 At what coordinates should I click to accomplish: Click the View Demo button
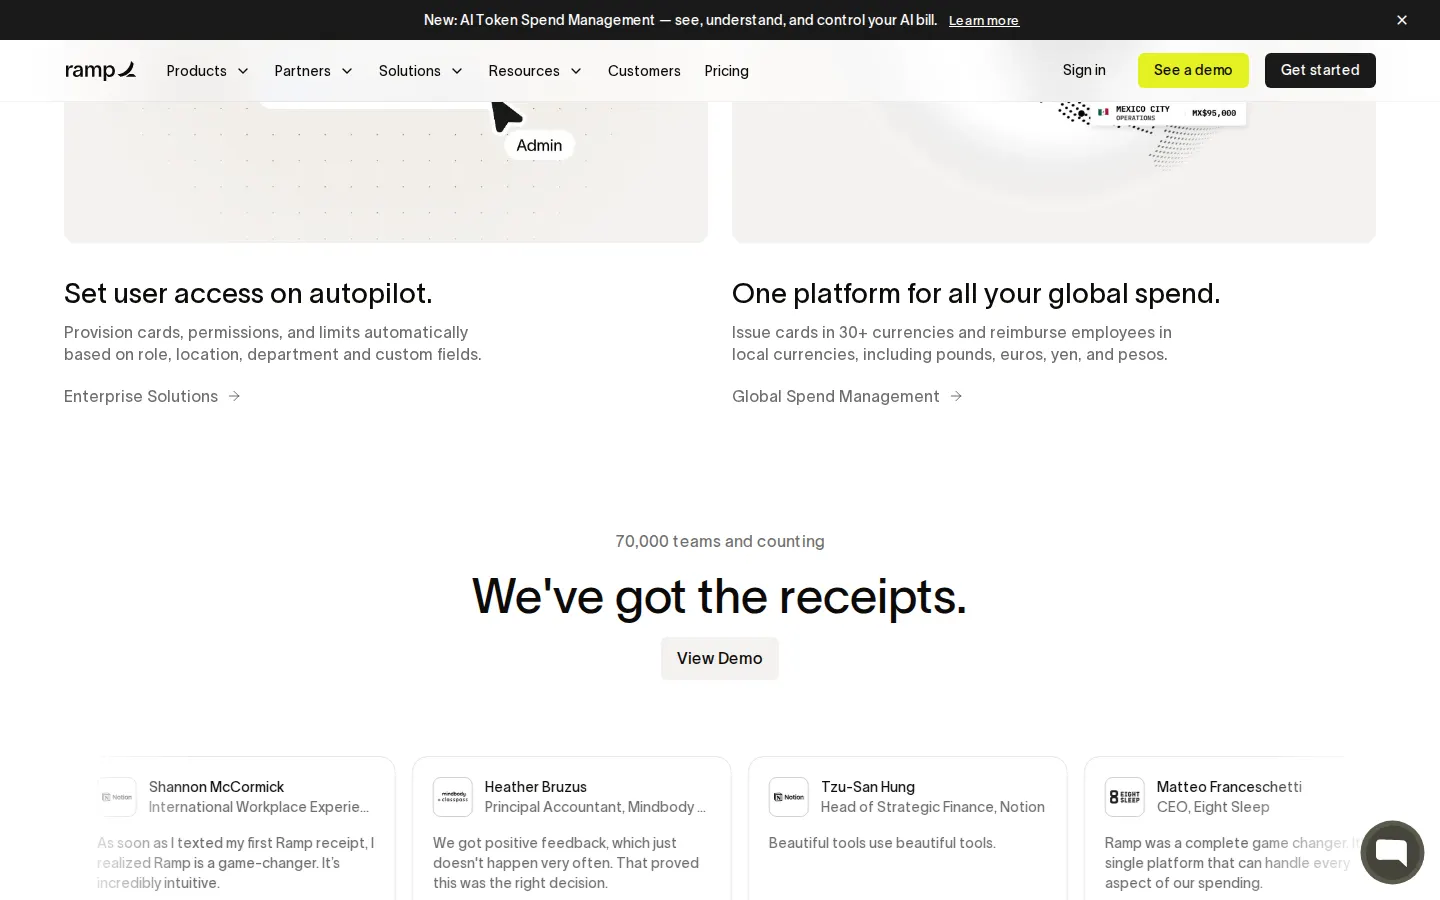click(720, 658)
